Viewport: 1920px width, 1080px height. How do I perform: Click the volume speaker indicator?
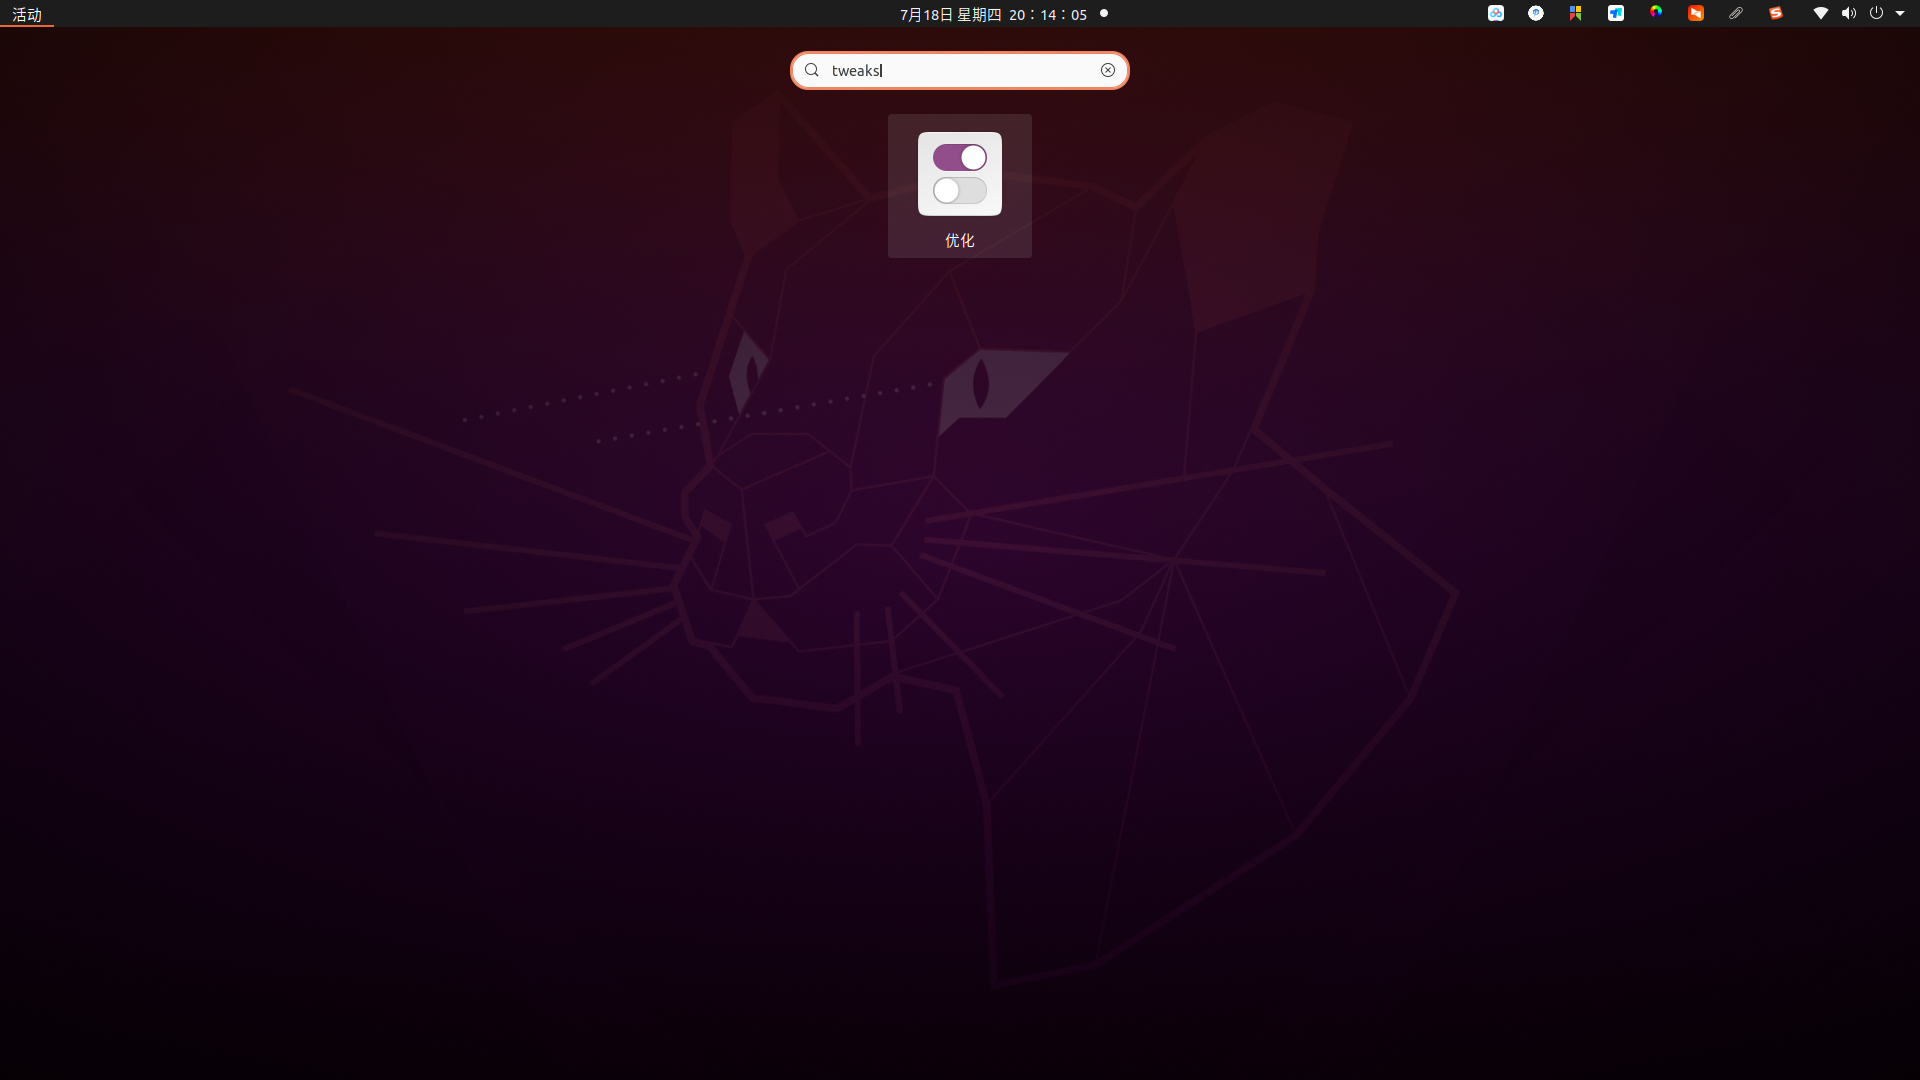1848,14
